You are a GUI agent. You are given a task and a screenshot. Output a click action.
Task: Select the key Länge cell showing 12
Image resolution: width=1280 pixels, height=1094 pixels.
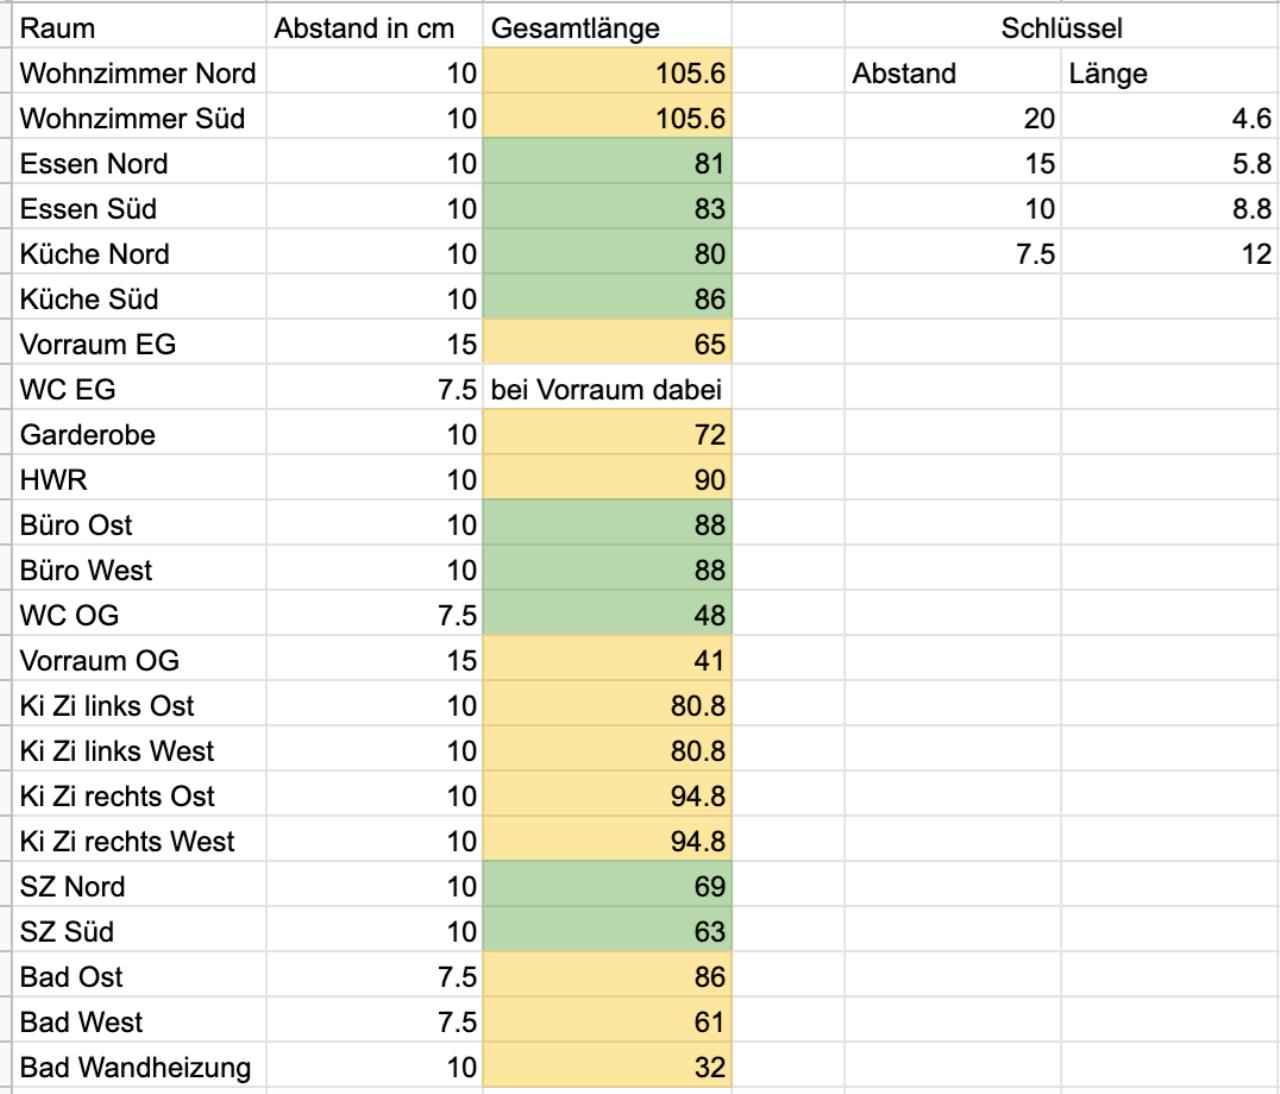pos(1170,254)
